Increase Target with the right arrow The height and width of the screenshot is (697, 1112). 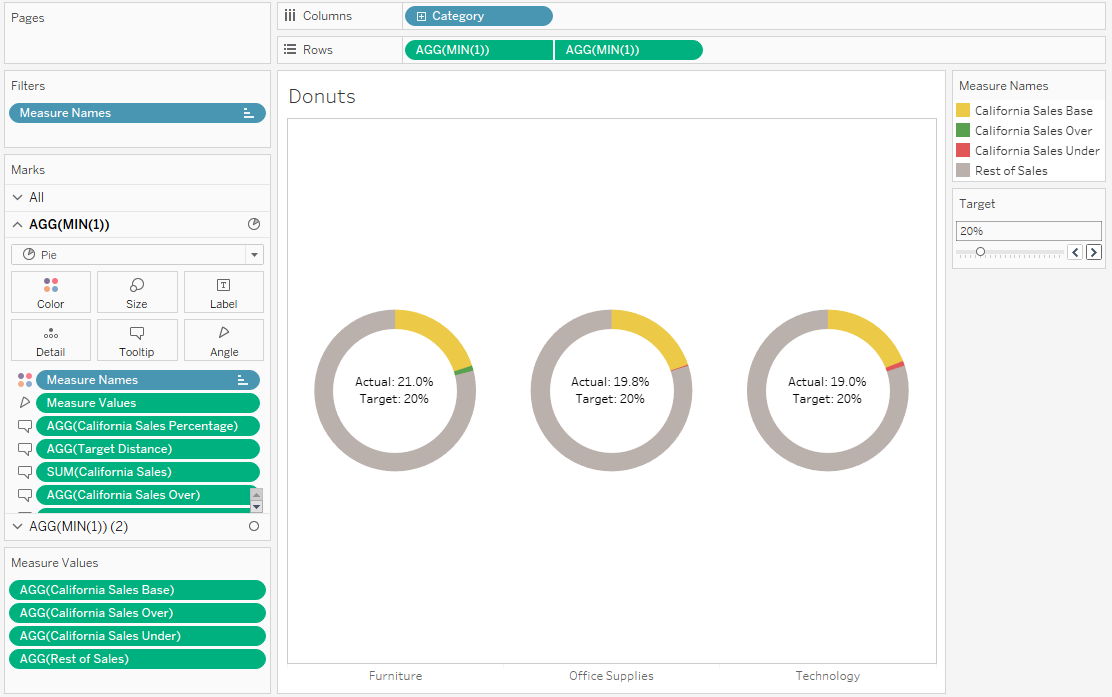pos(1094,252)
